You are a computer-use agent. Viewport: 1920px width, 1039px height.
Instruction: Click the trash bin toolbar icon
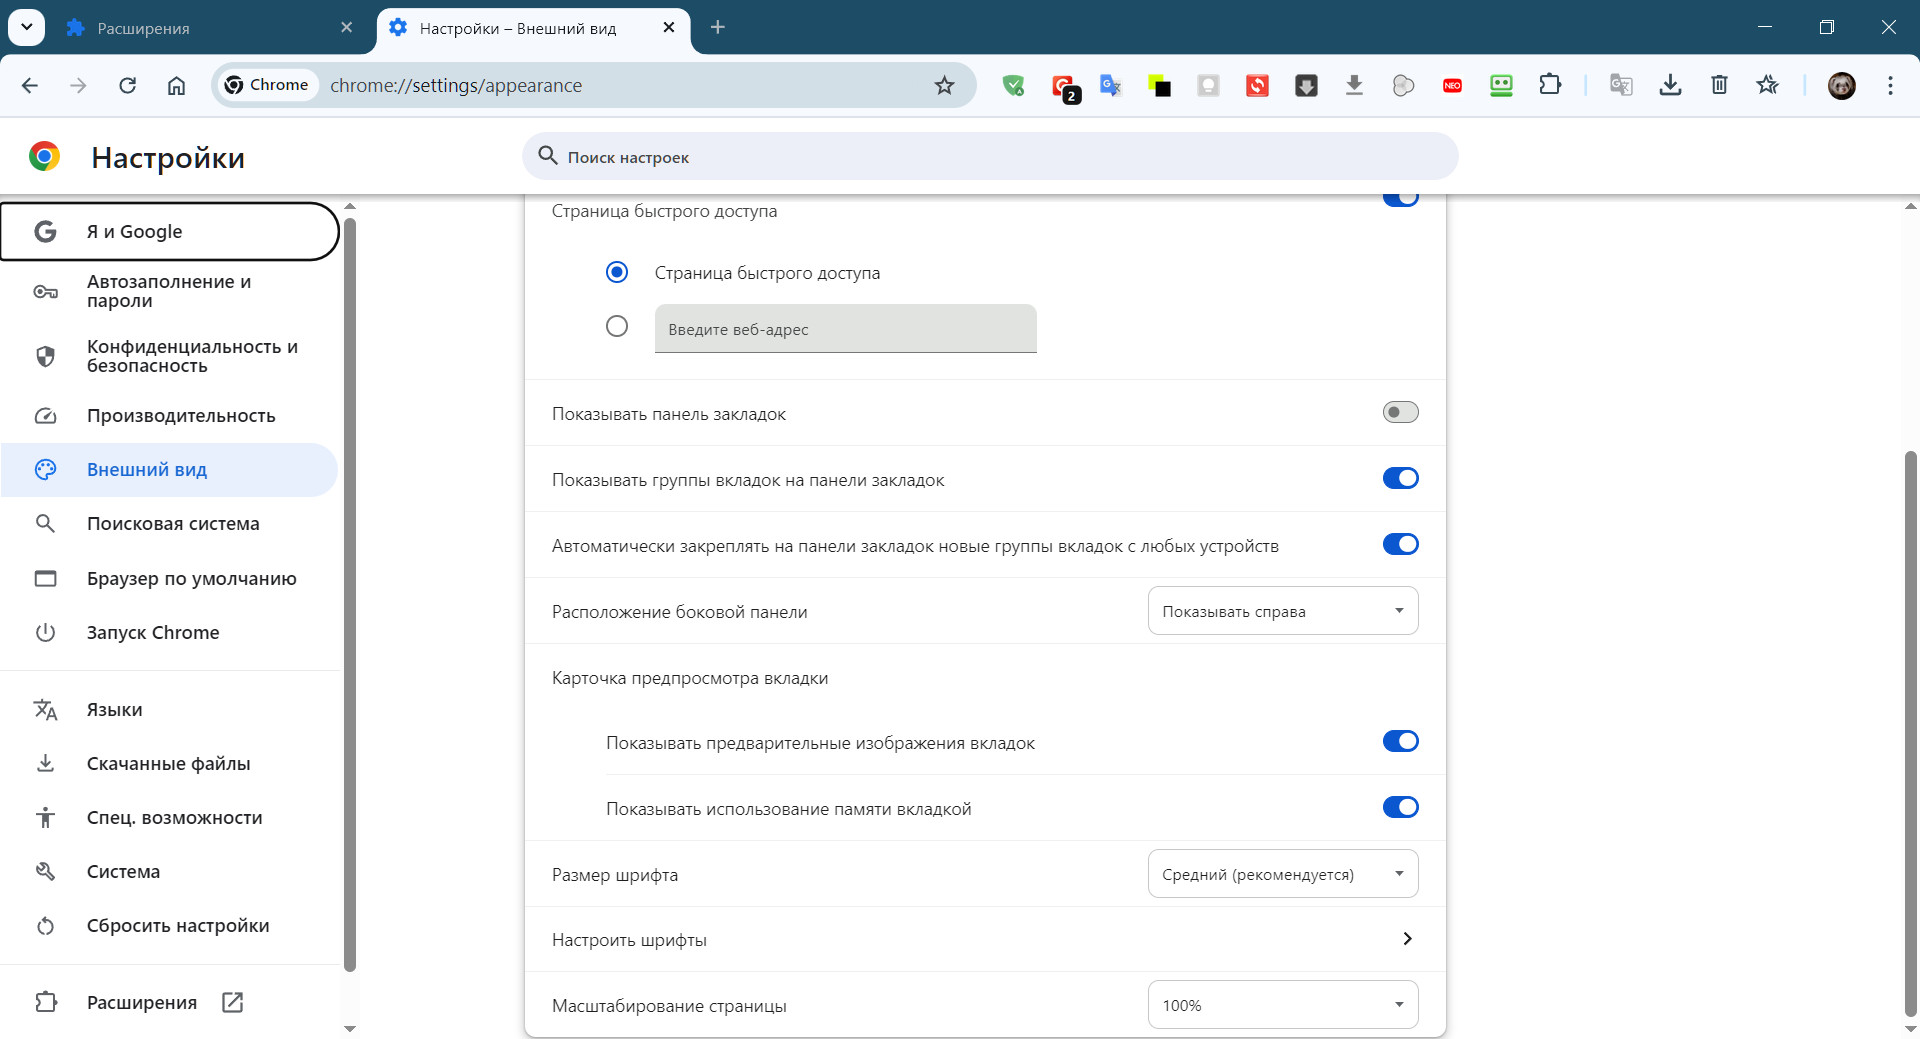tap(1719, 85)
